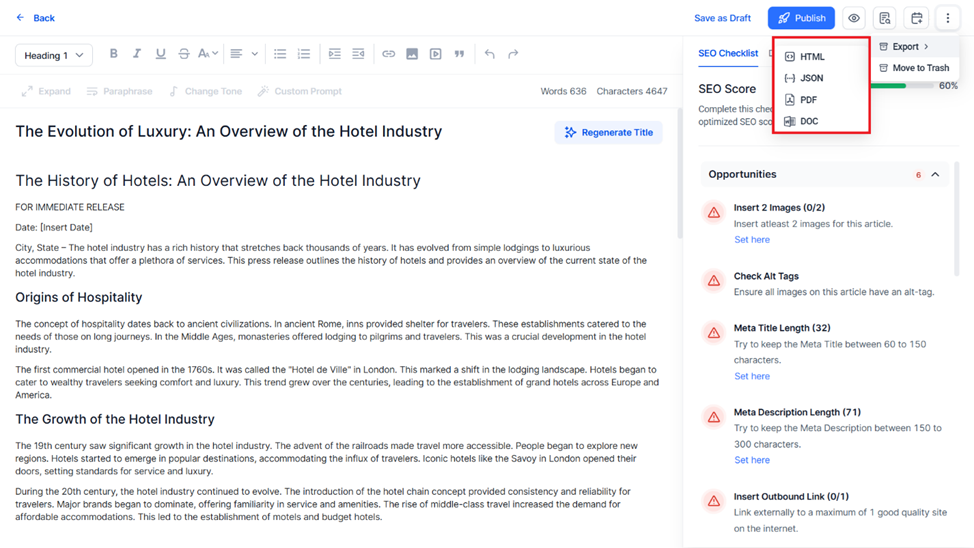Image resolution: width=974 pixels, height=548 pixels.
Task: Open the Heading 1 style dropdown
Action: coord(54,55)
